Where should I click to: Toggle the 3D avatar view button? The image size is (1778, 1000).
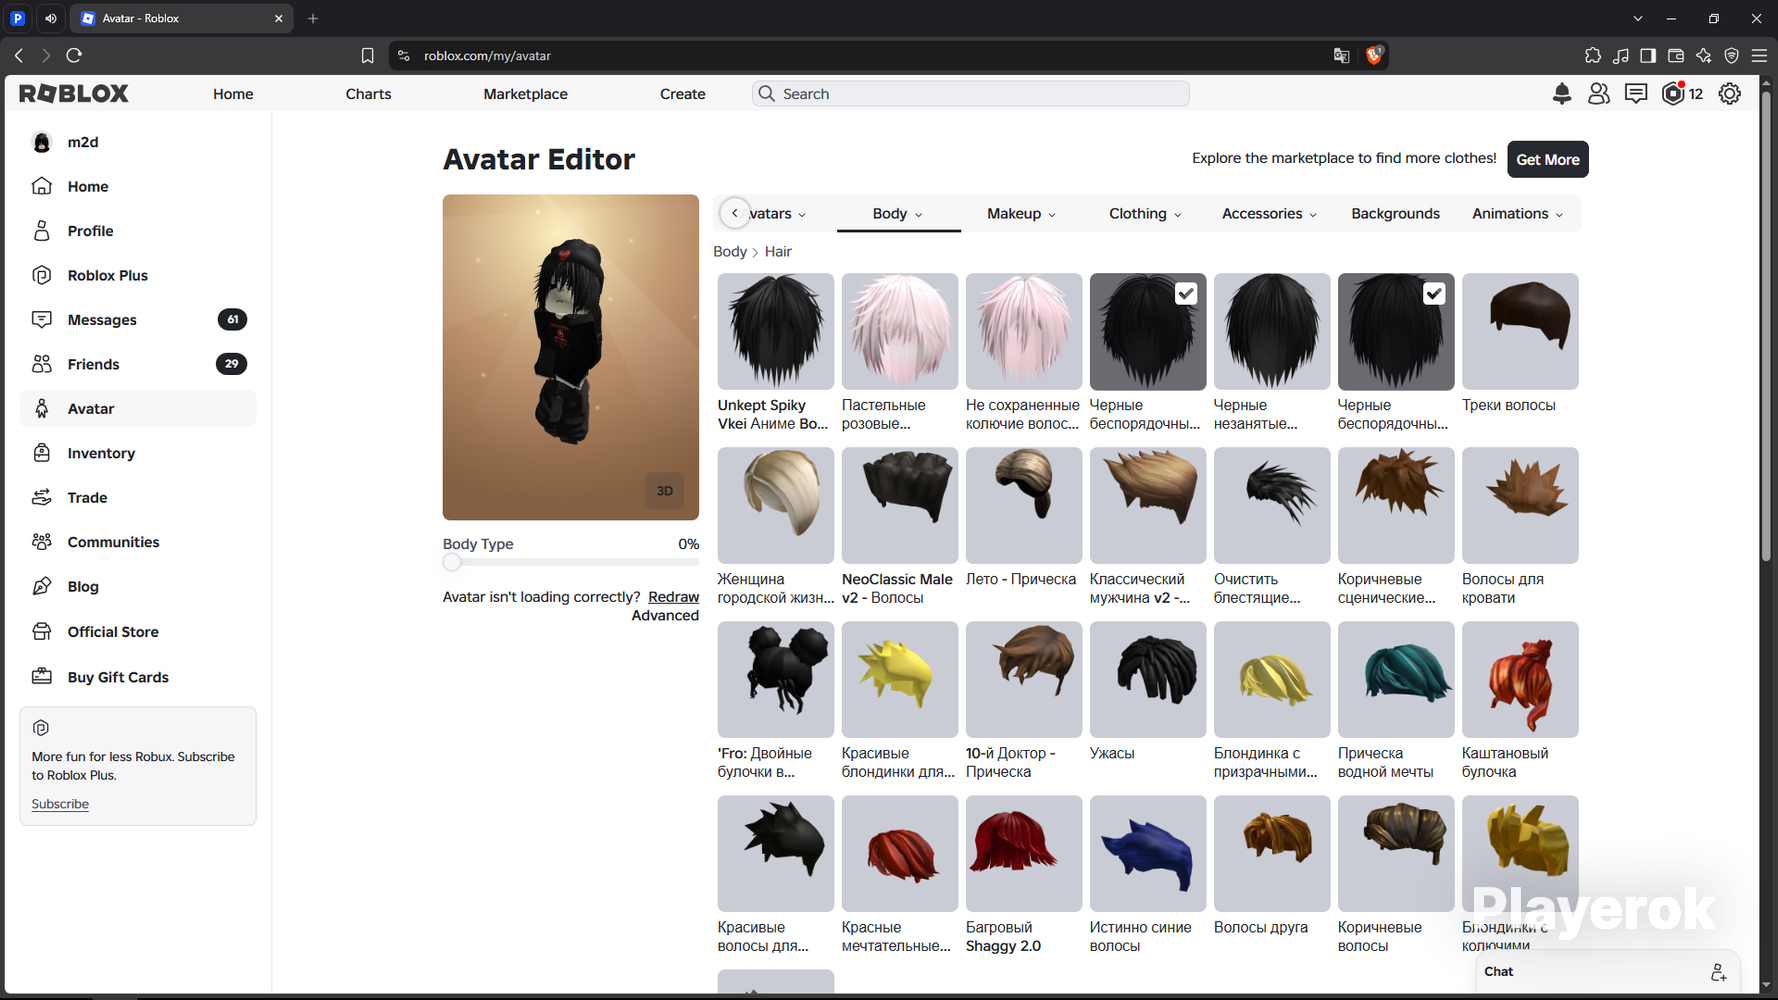coord(665,491)
